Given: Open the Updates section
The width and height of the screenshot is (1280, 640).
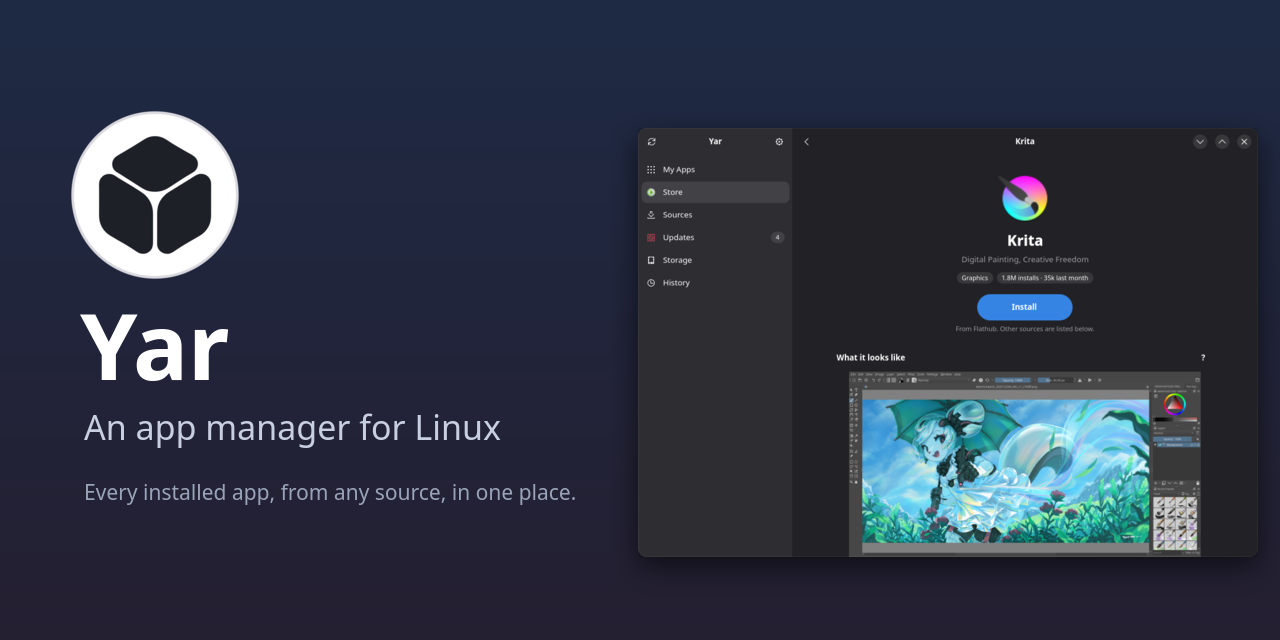Looking at the screenshot, I should (715, 237).
